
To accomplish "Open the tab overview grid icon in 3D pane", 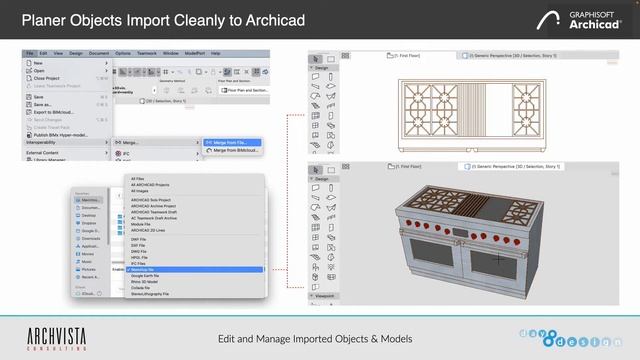I will (x=345, y=167).
